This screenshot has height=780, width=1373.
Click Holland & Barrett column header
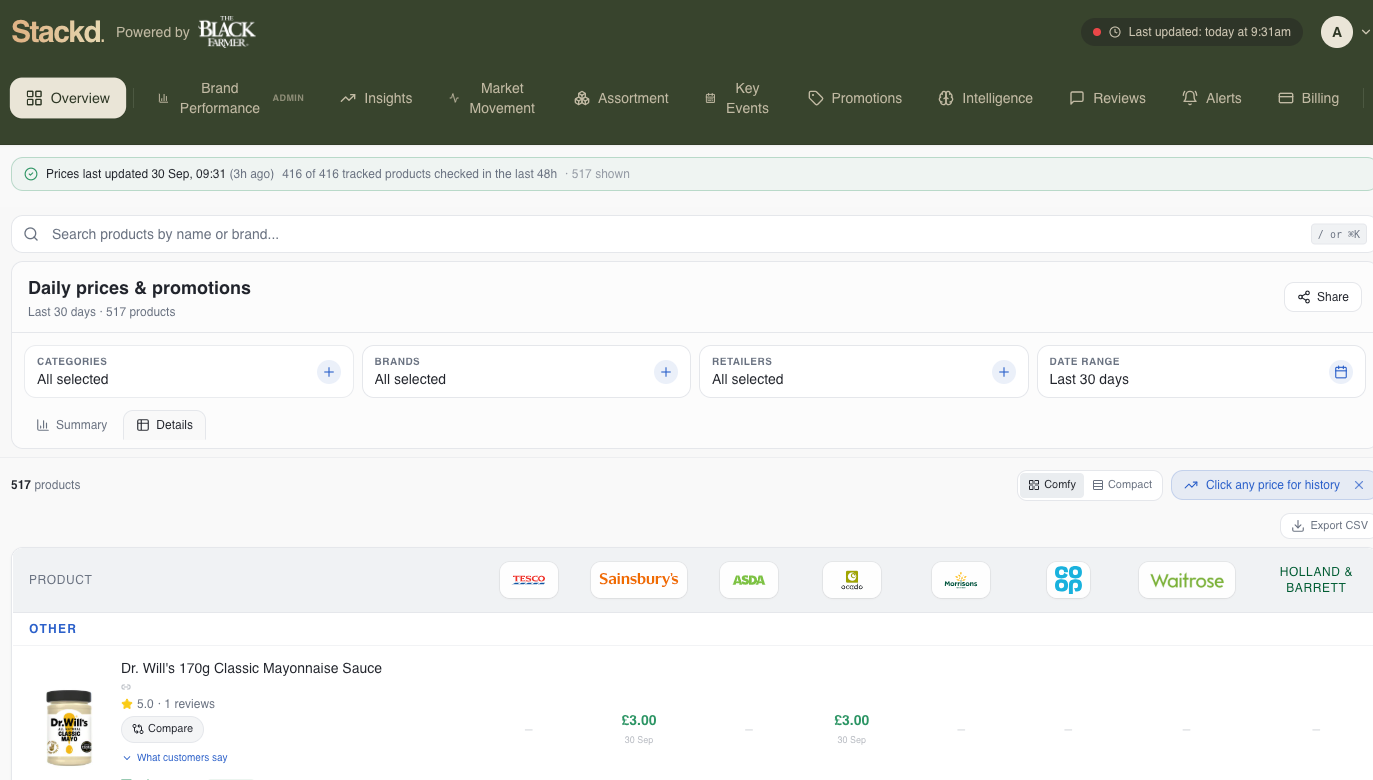[1316, 580]
